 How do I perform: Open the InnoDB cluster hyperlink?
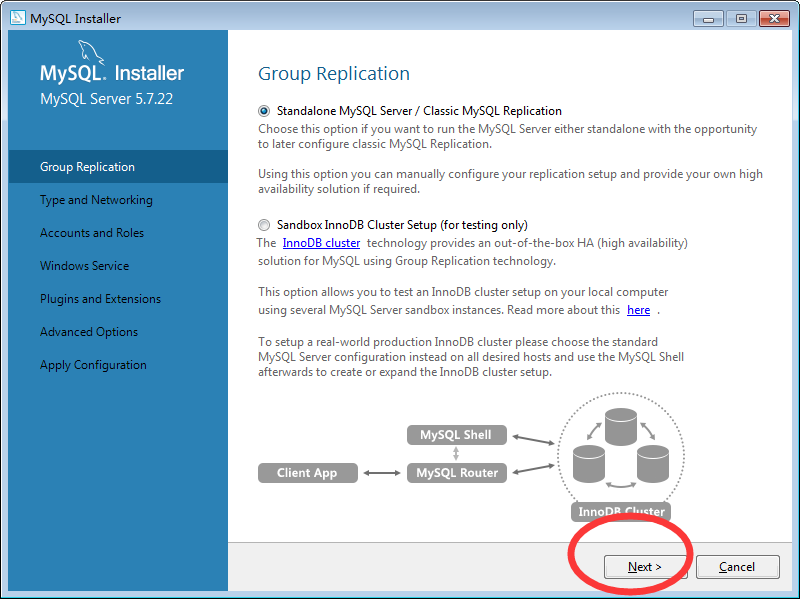(x=321, y=243)
